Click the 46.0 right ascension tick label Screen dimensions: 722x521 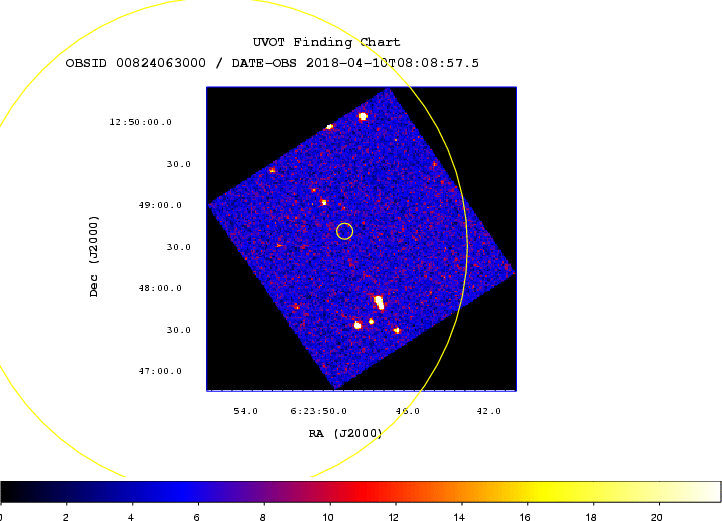(408, 411)
